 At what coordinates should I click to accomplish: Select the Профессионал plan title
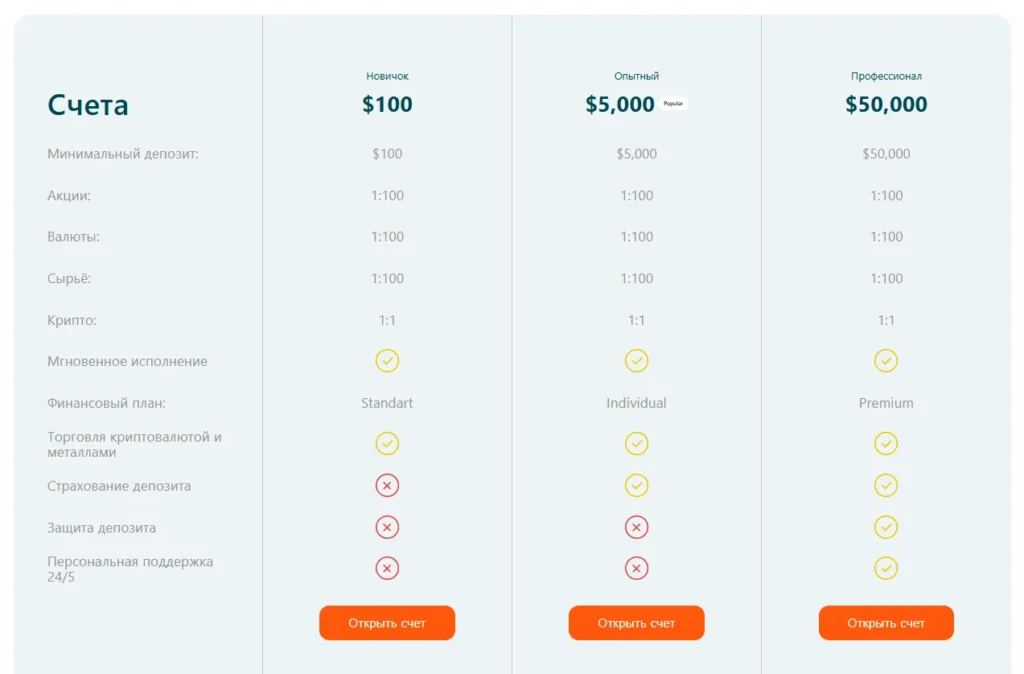point(886,76)
